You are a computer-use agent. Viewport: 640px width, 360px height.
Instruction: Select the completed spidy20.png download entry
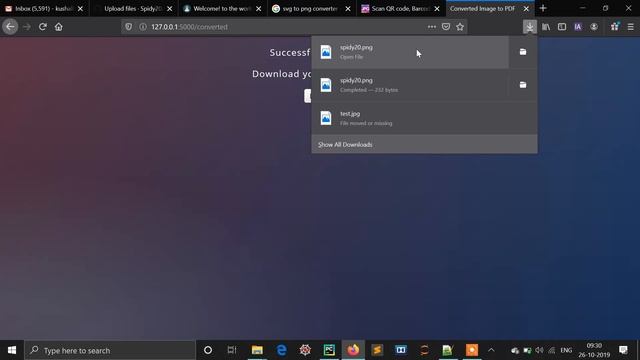tap(410, 85)
